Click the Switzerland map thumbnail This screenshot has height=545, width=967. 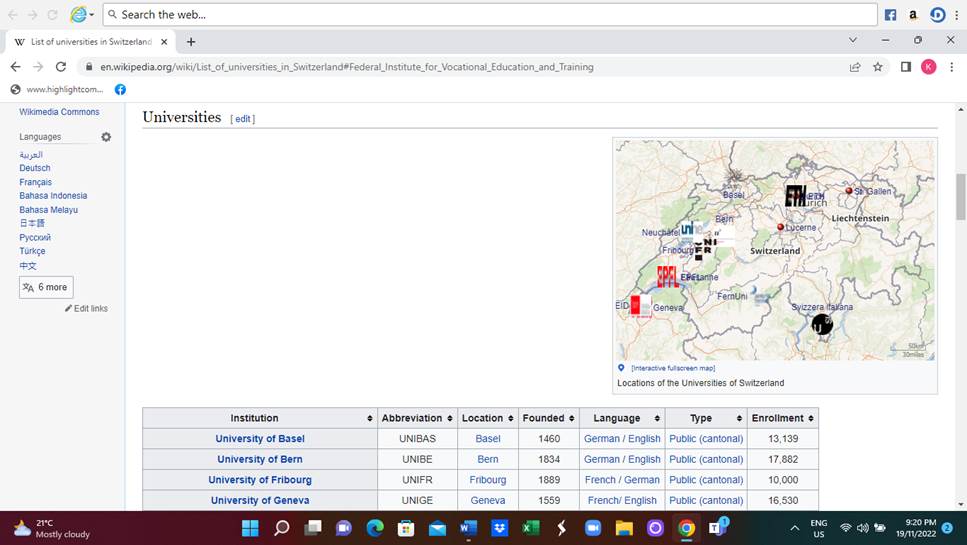click(775, 250)
